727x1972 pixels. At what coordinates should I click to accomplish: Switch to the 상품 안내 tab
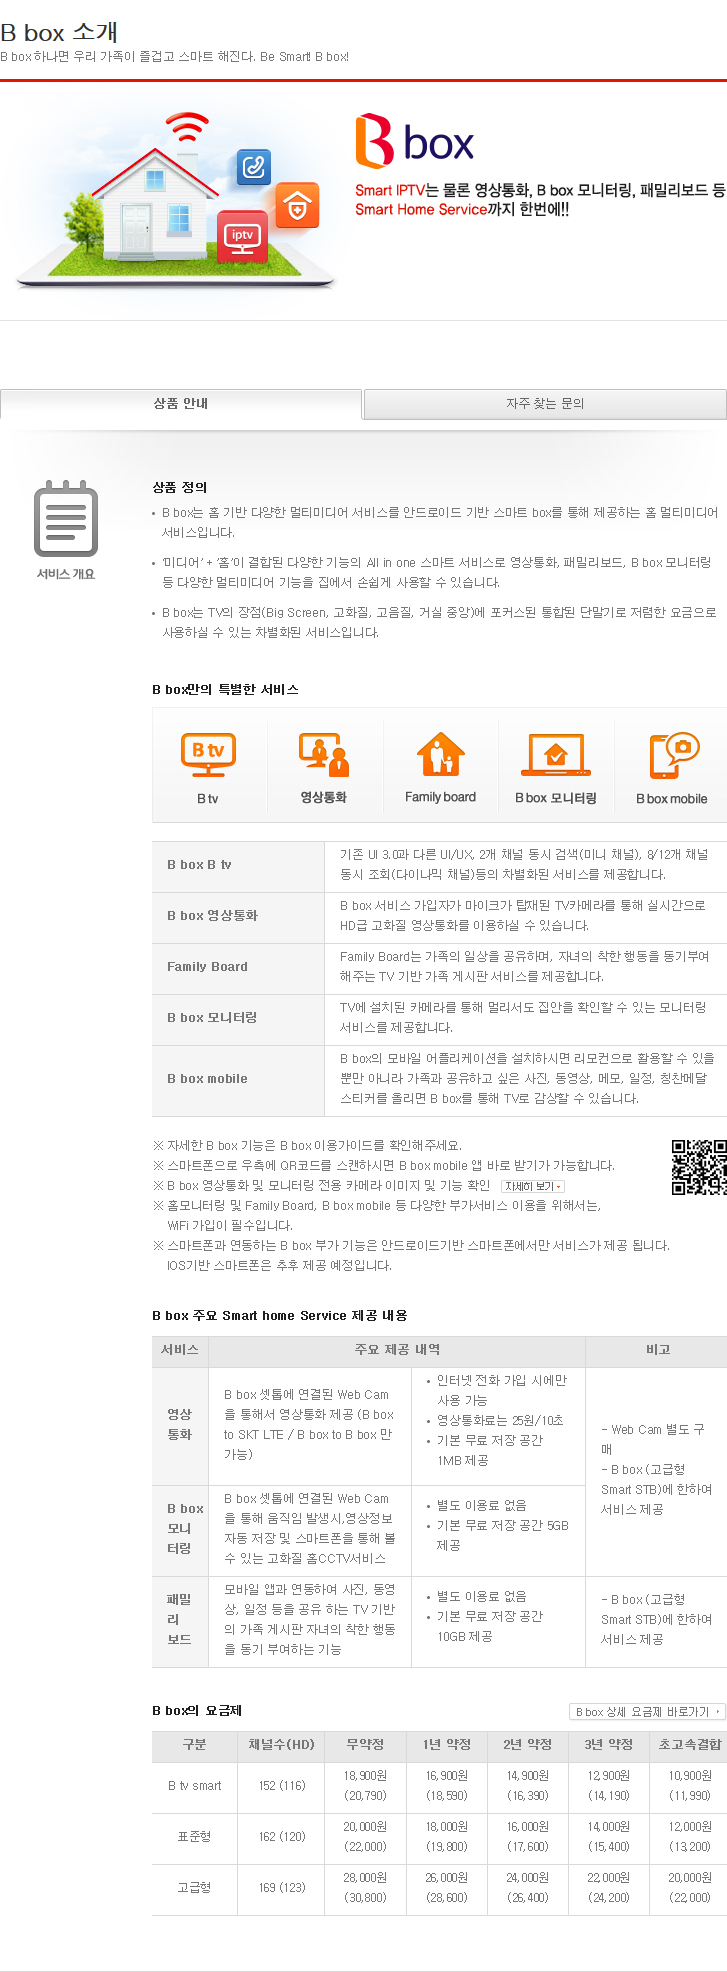pos(181,403)
